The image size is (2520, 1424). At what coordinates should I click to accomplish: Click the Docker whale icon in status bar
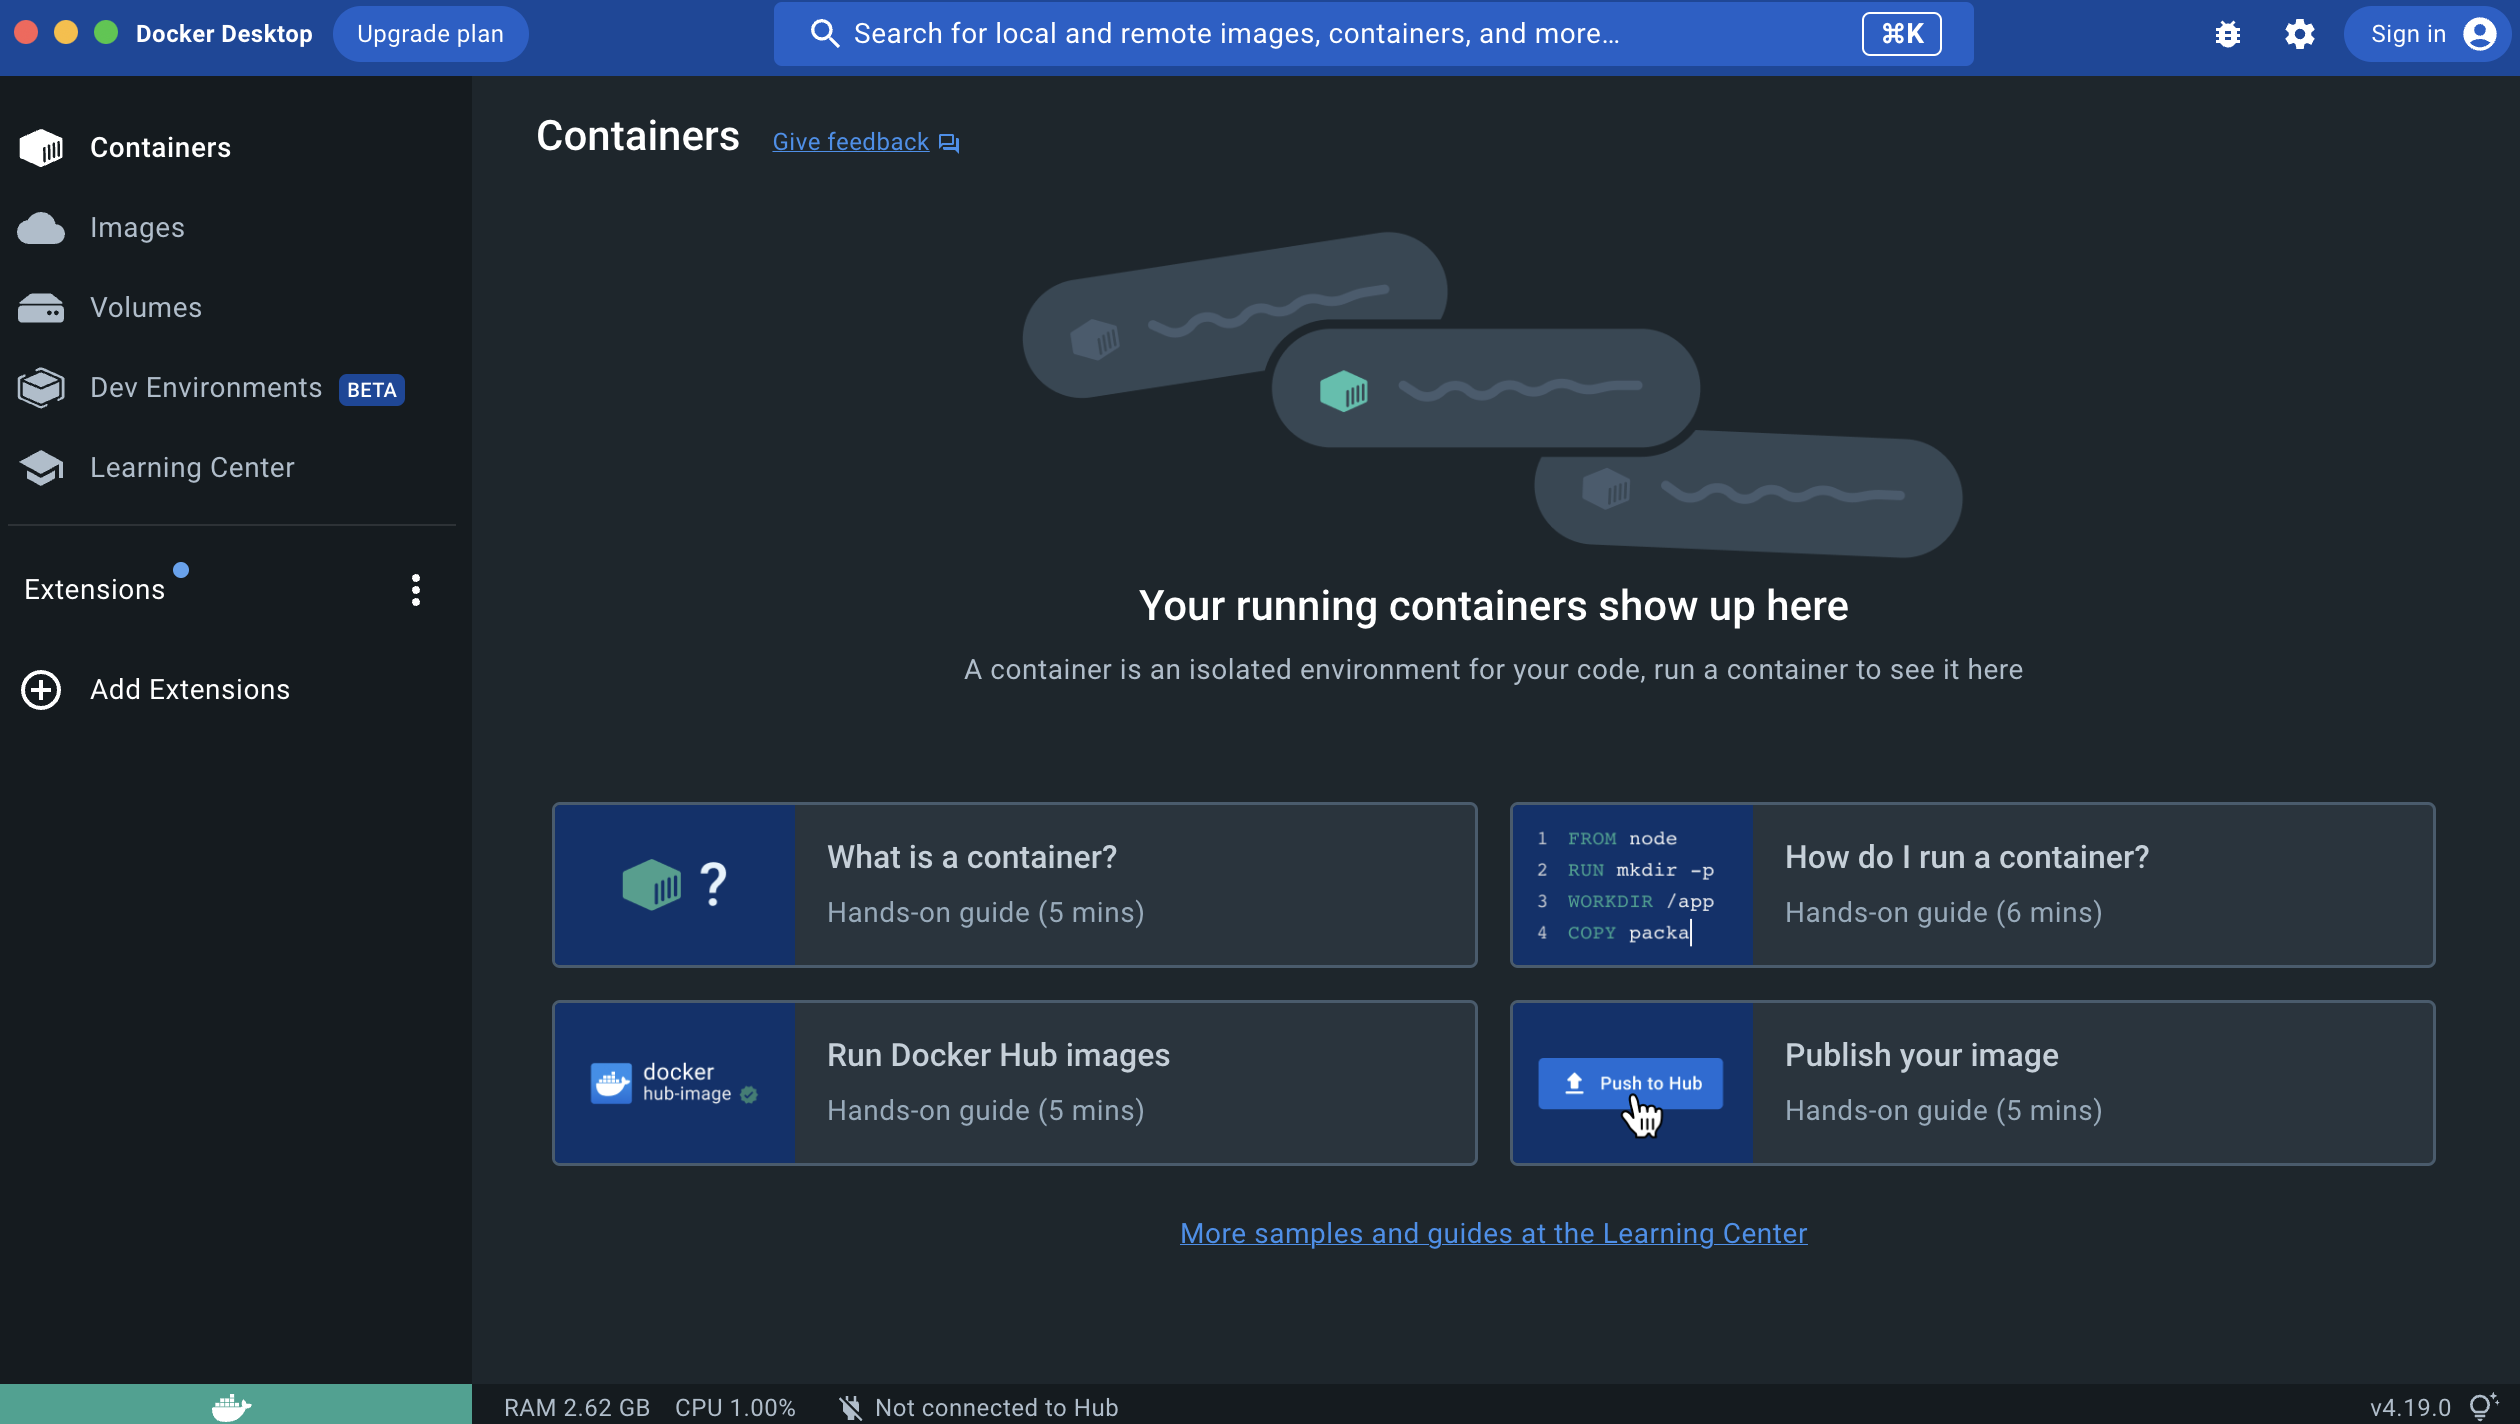click(232, 1406)
